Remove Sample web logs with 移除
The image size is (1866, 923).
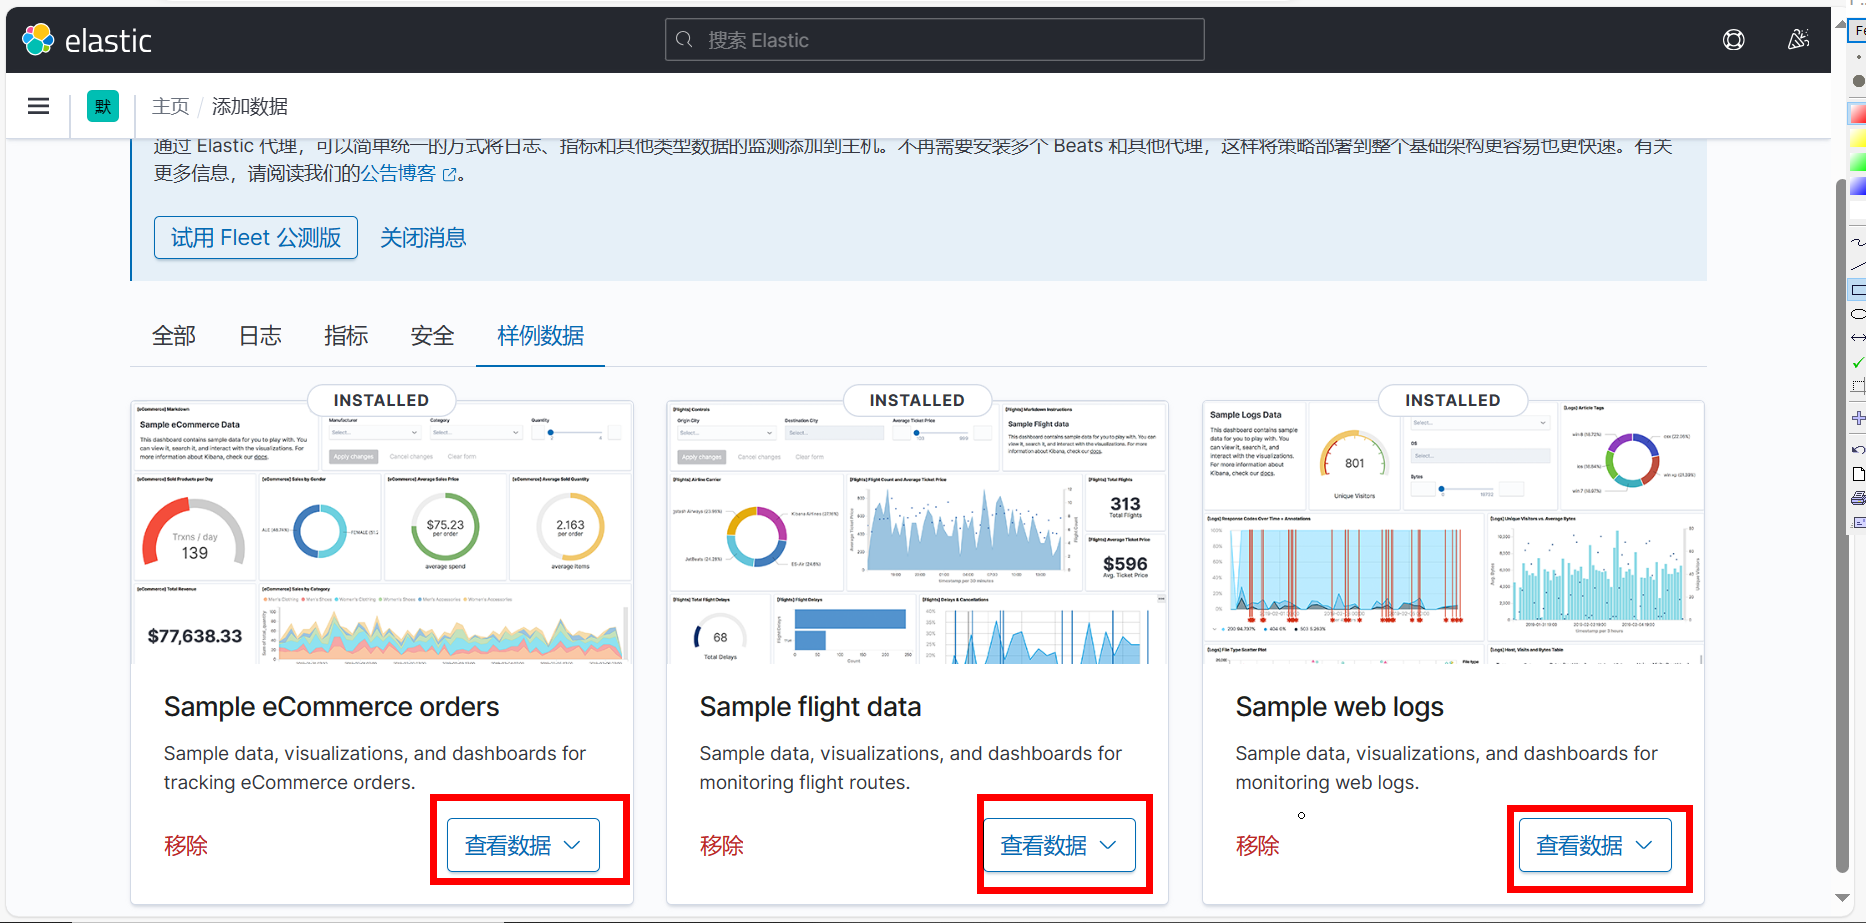[x=1258, y=846]
